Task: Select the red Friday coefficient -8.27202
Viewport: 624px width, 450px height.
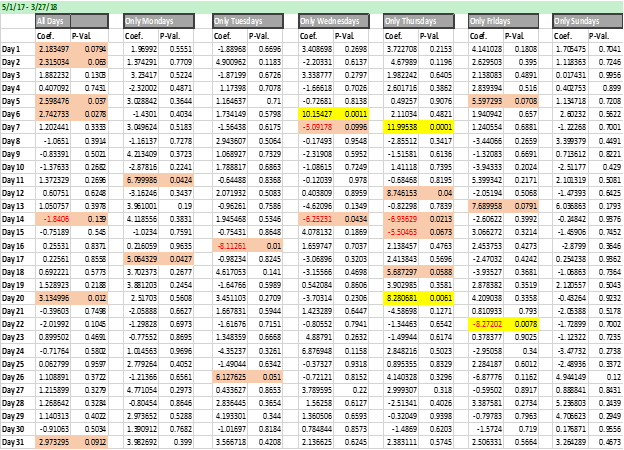Action: coord(486,324)
